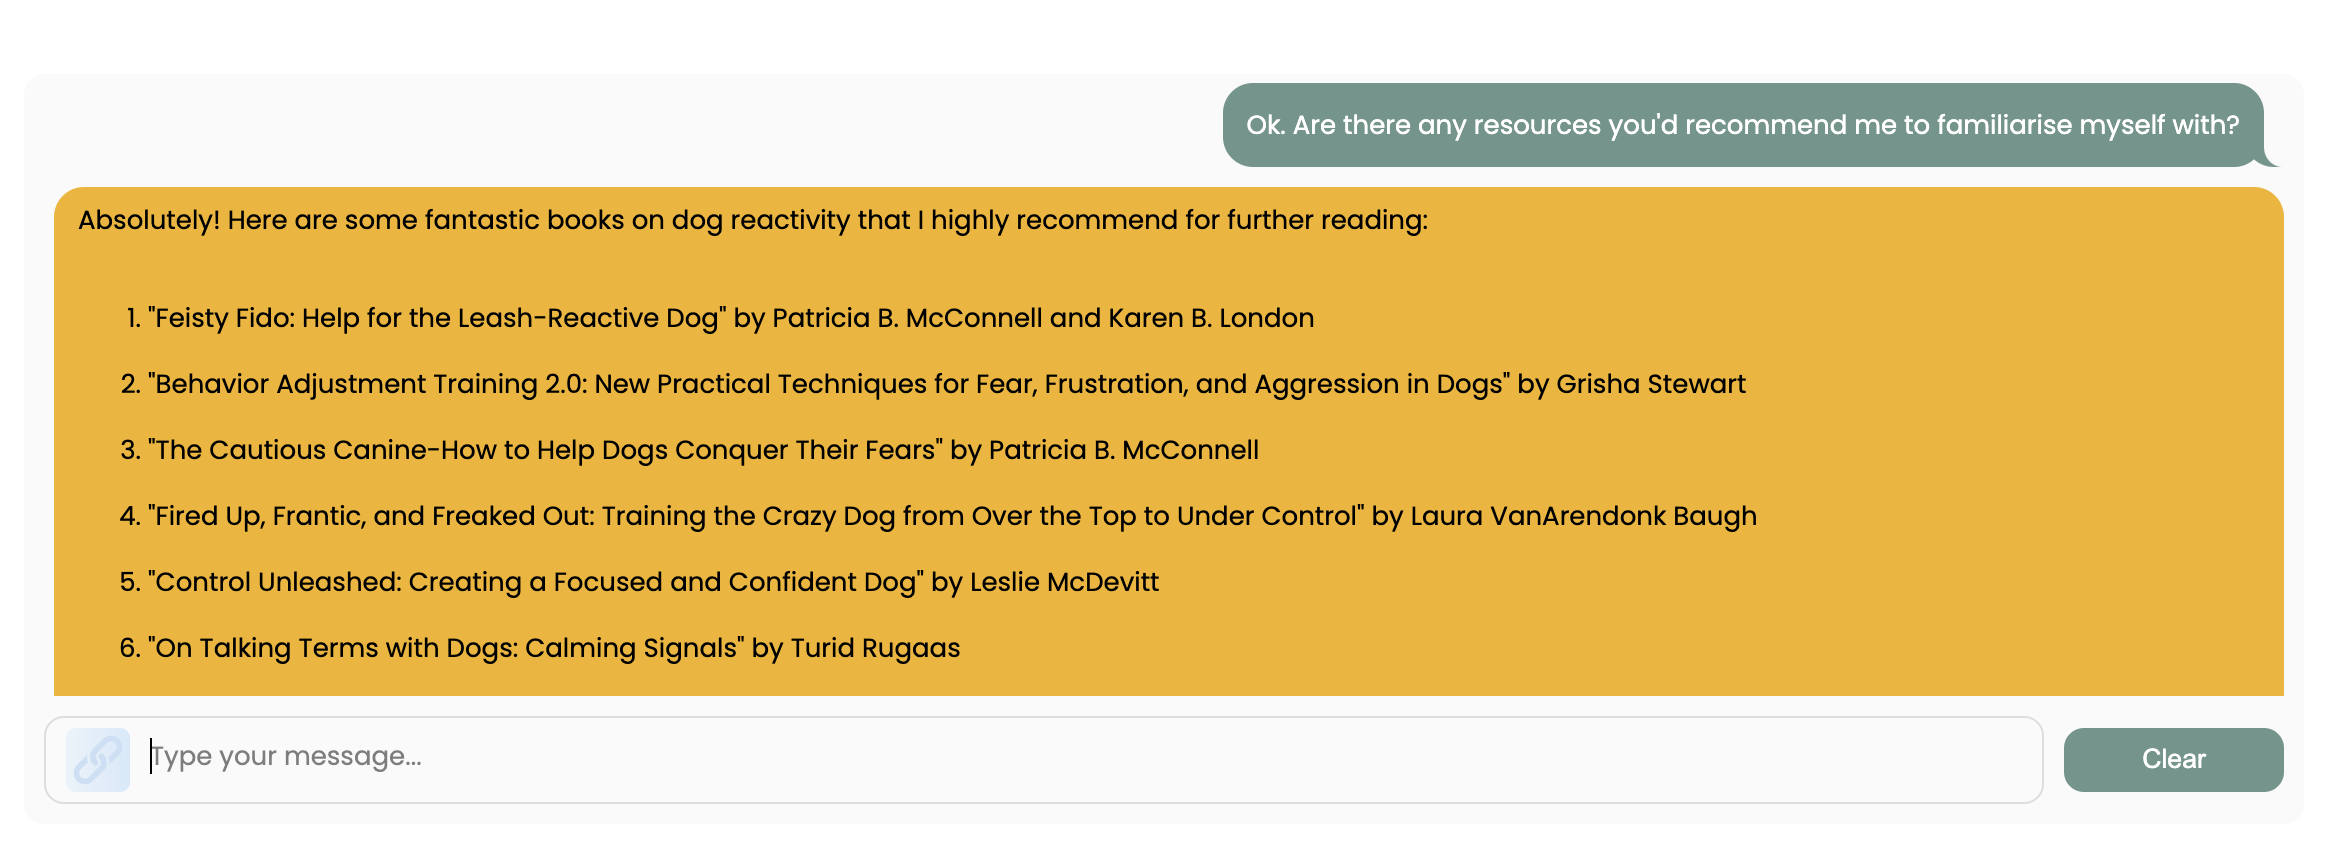Click list number 1 marker
Image resolution: width=2348 pixels, height=868 pixels.
(133, 318)
